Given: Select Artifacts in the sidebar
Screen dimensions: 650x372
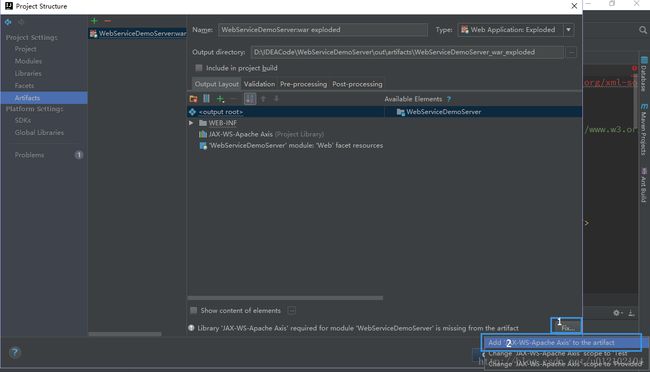Looking at the screenshot, I should pyautogui.click(x=44, y=98).
